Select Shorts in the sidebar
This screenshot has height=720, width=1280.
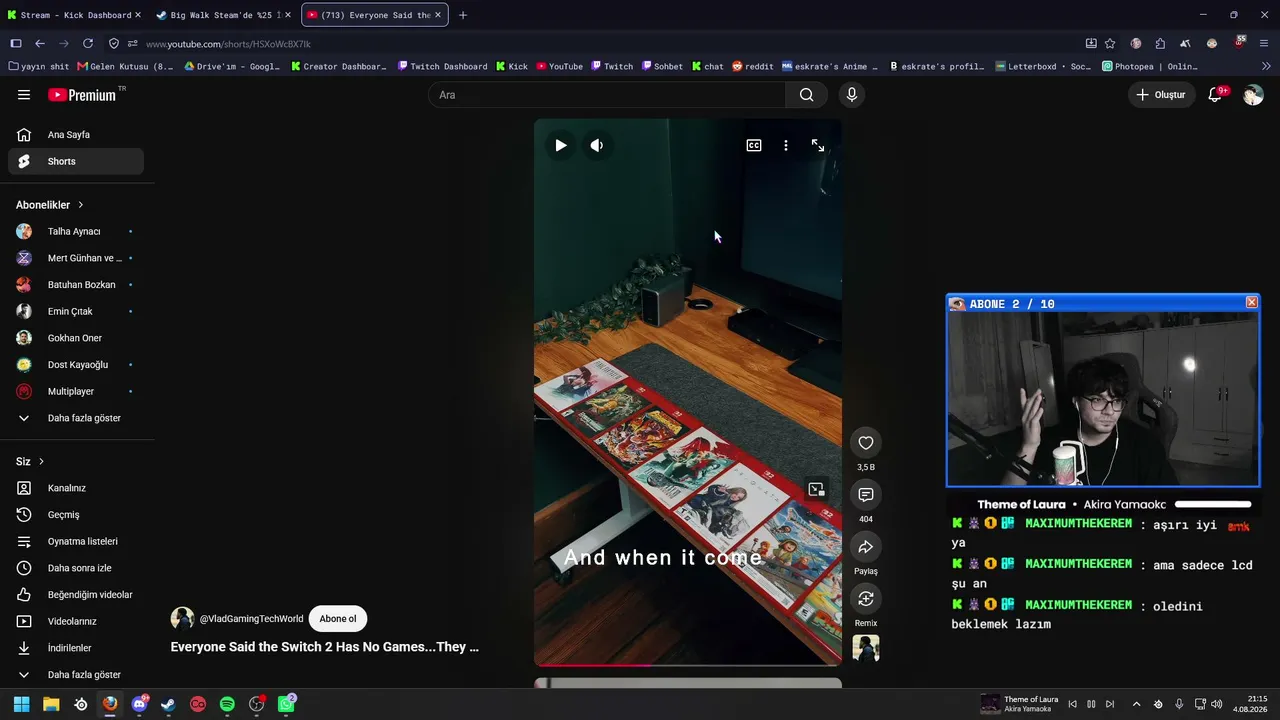[76, 161]
